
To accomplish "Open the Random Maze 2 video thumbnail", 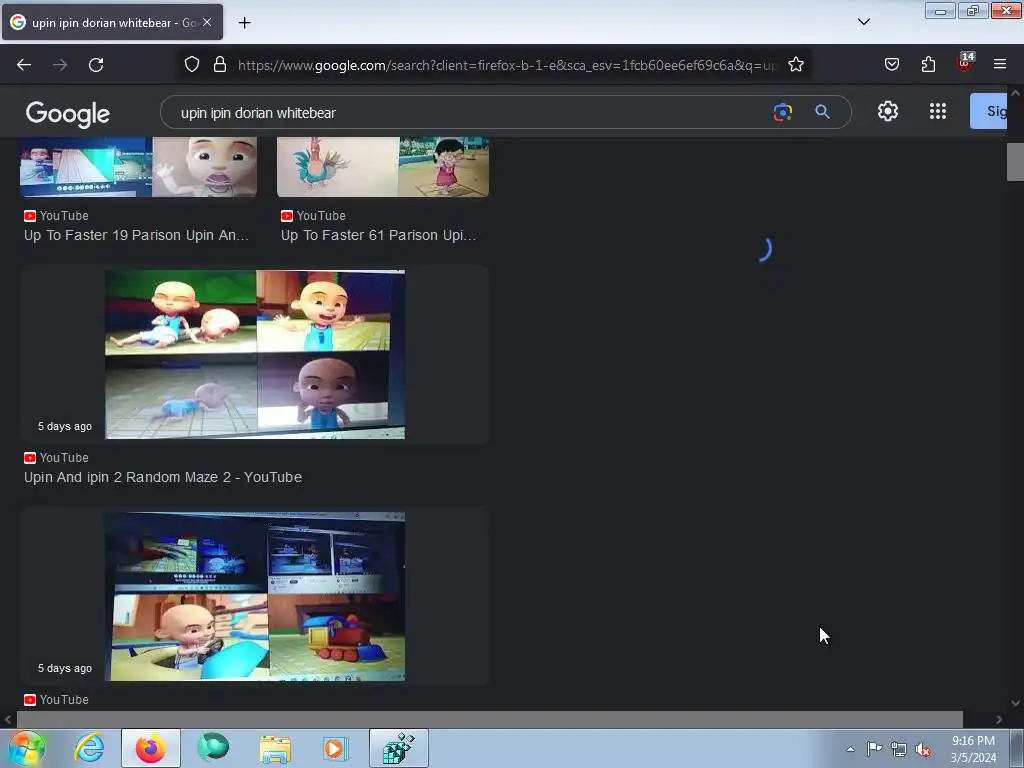I will pos(255,354).
